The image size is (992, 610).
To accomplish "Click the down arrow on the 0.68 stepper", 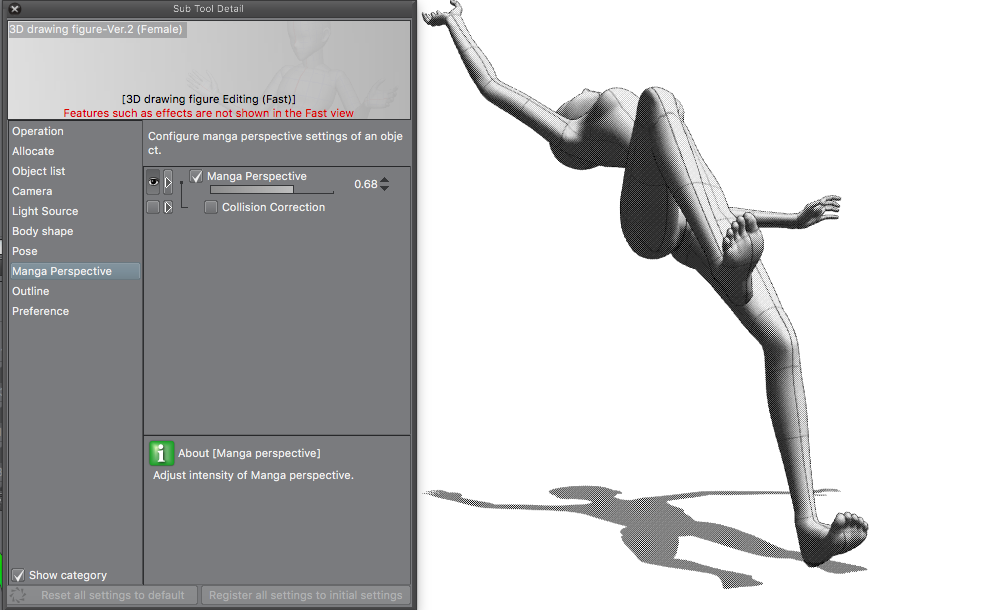I will (385, 188).
